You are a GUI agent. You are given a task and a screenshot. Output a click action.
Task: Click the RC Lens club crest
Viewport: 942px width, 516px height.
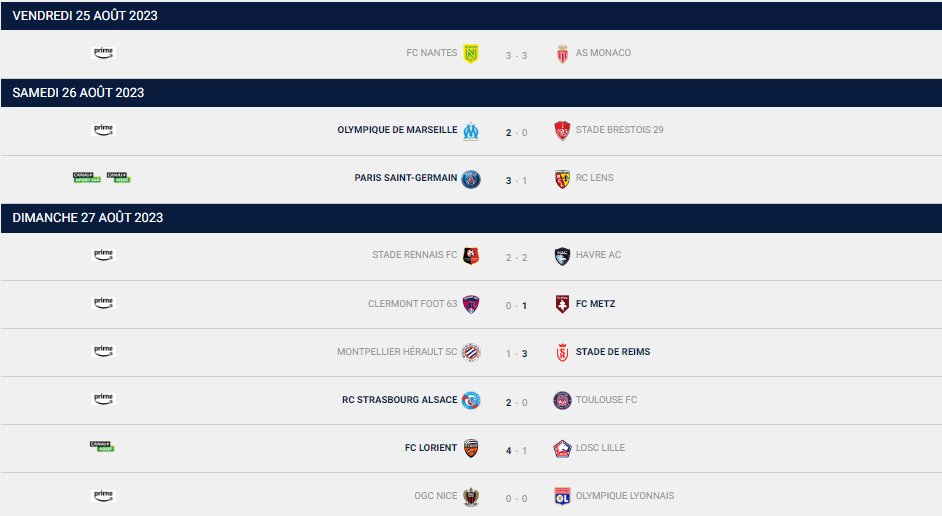562,179
